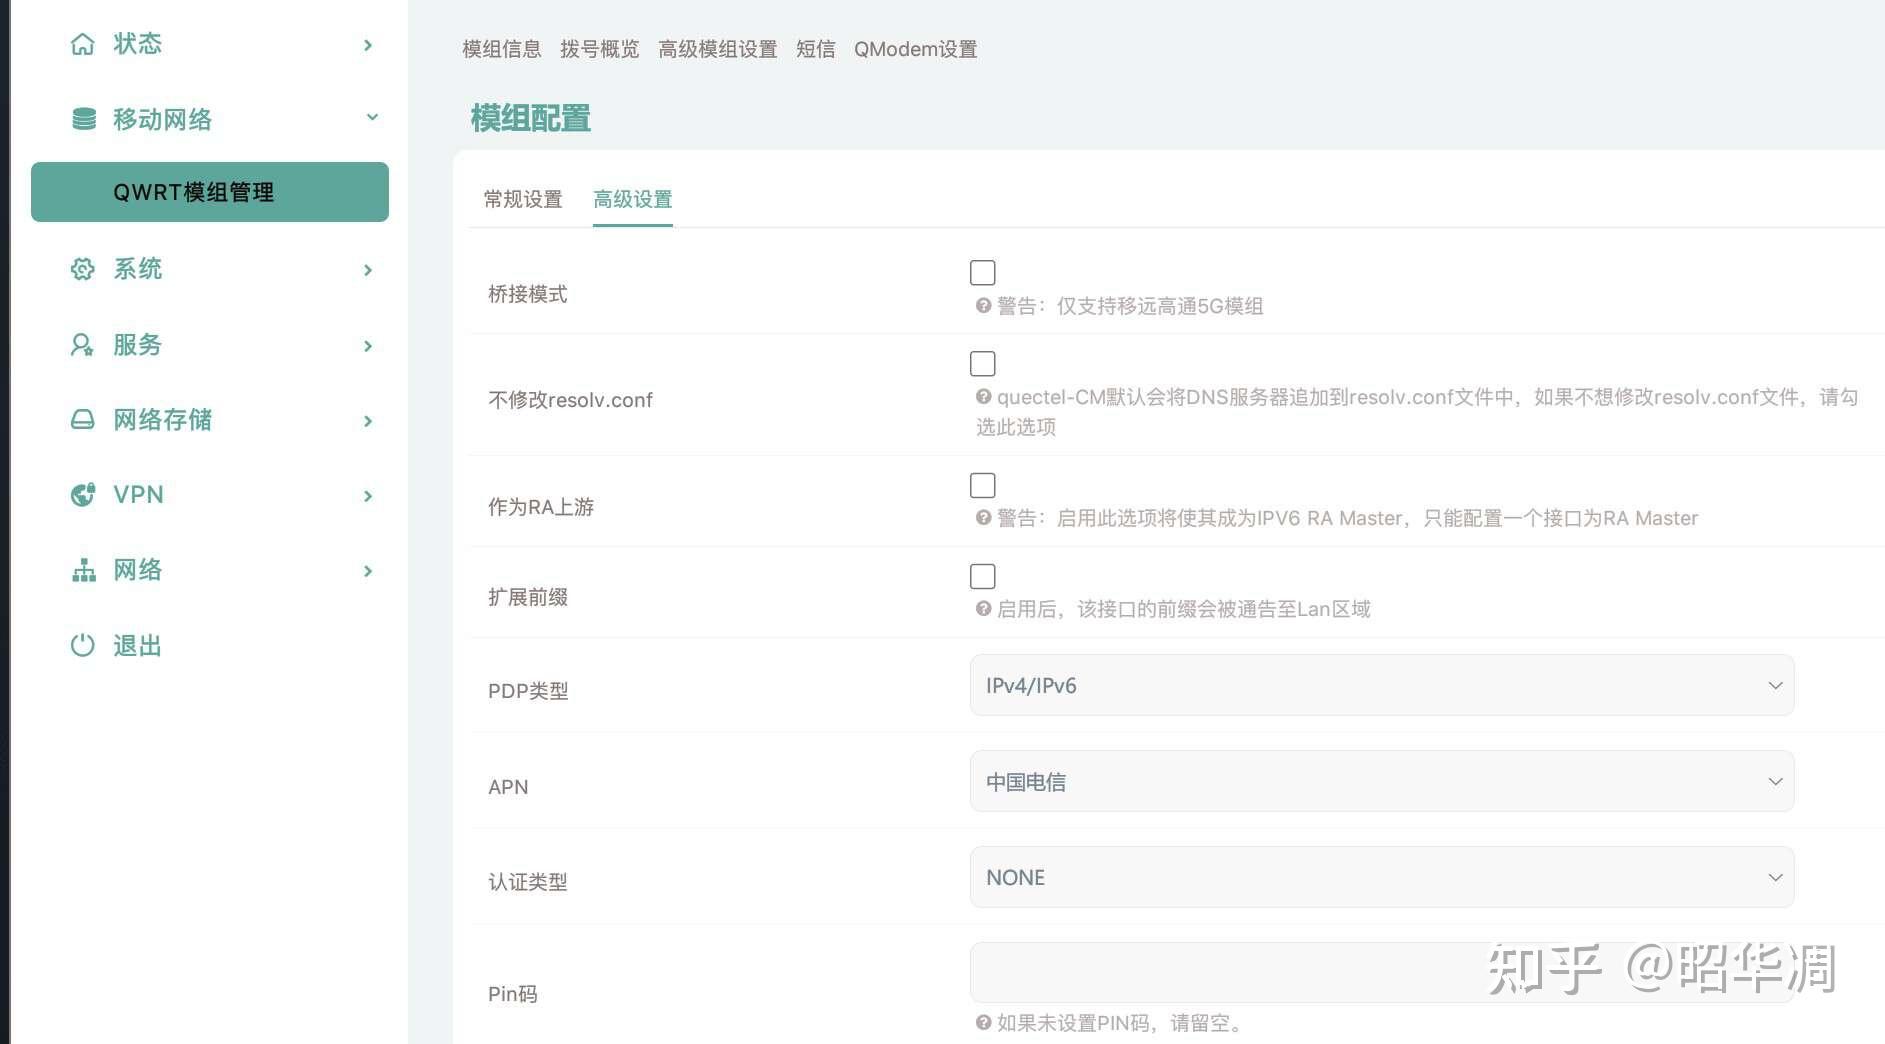Open the 短信 page from top navigation

tap(815, 49)
